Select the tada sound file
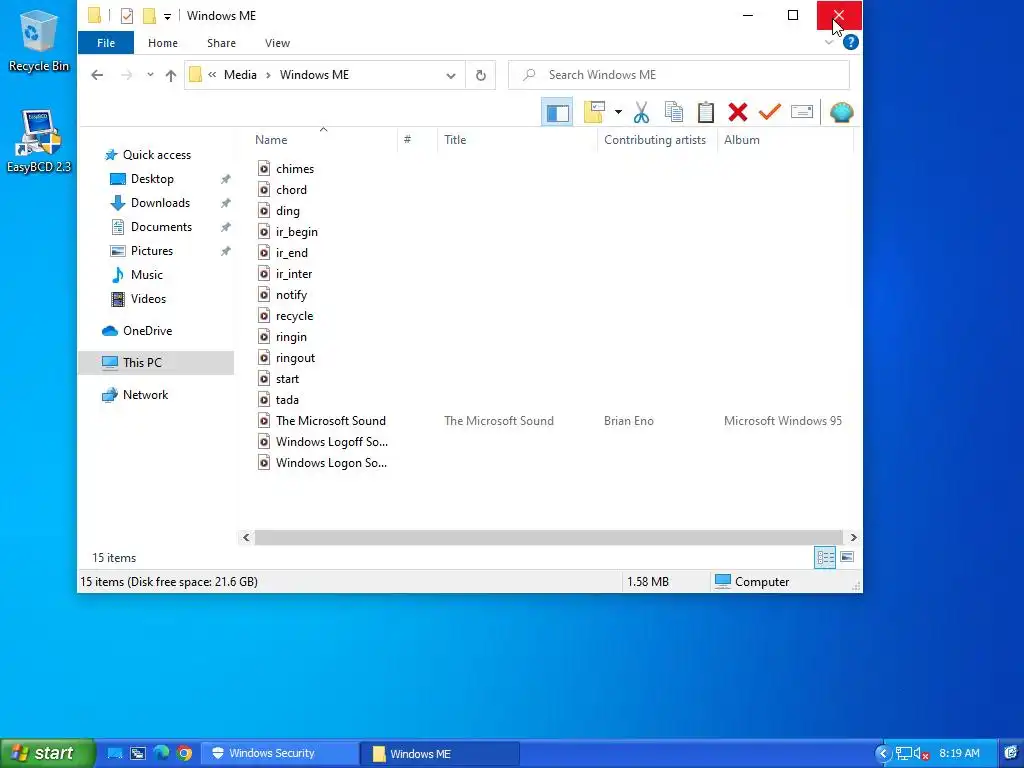Viewport: 1024px width, 768px height. click(287, 400)
